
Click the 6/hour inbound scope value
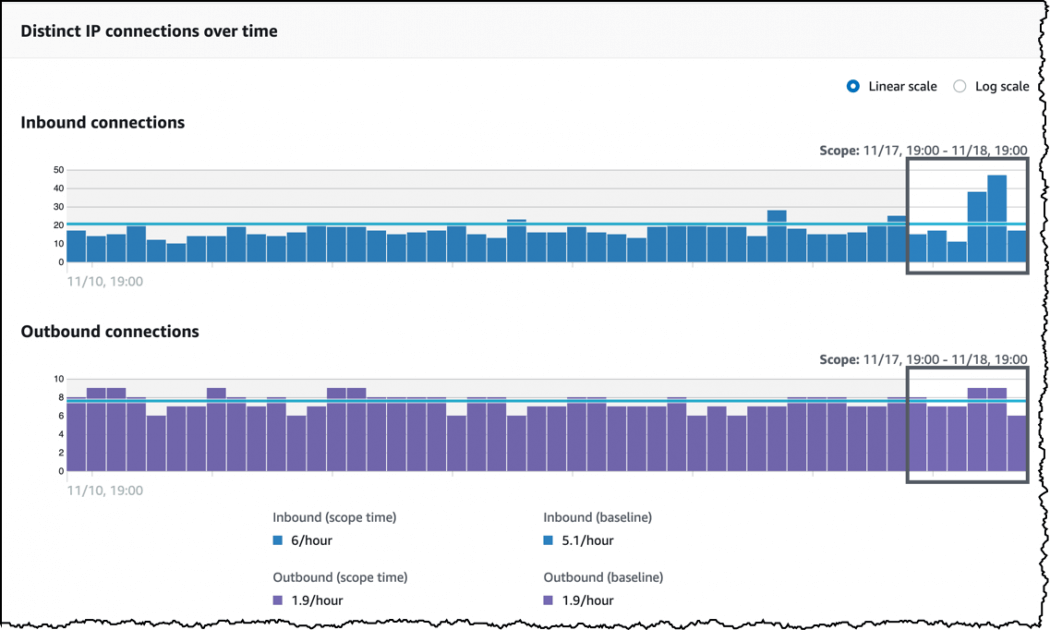click(311, 540)
